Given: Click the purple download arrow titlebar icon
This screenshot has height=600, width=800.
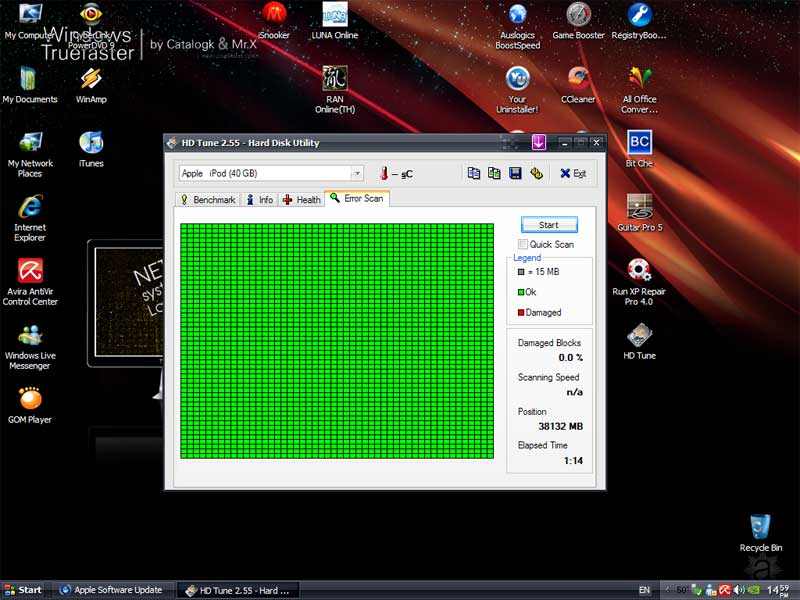Looking at the screenshot, I should click(x=538, y=142).
